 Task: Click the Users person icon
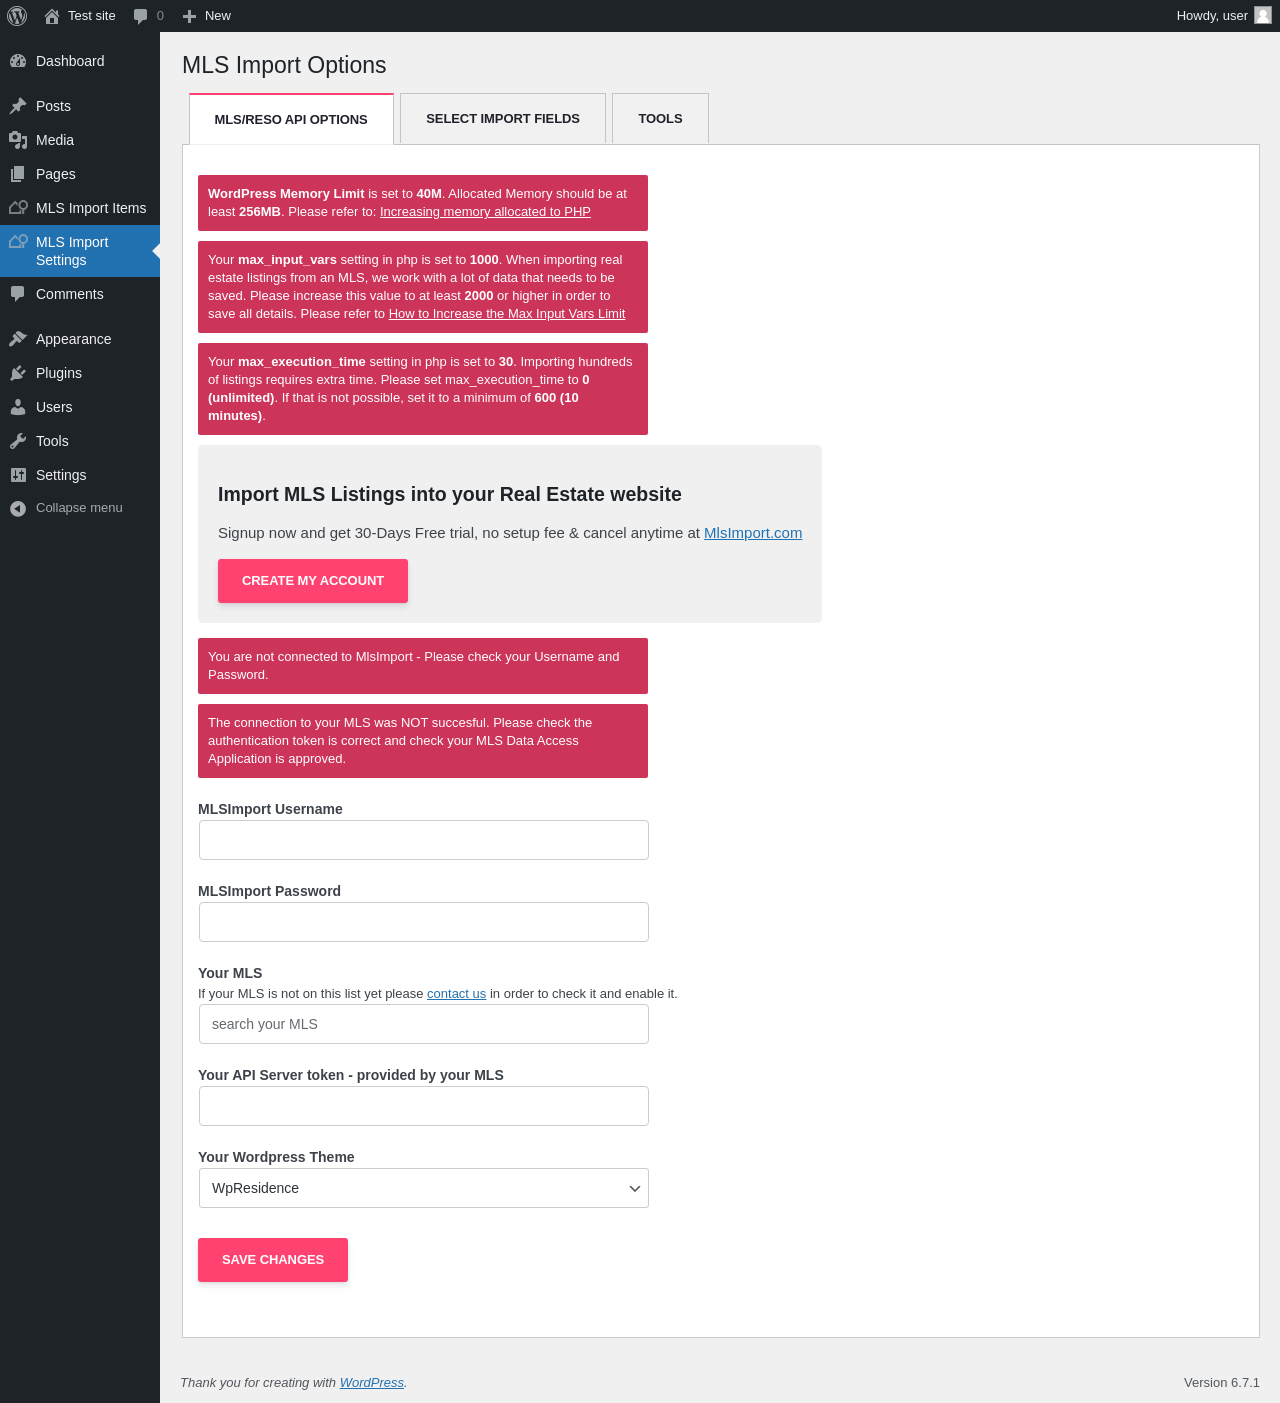18,407
